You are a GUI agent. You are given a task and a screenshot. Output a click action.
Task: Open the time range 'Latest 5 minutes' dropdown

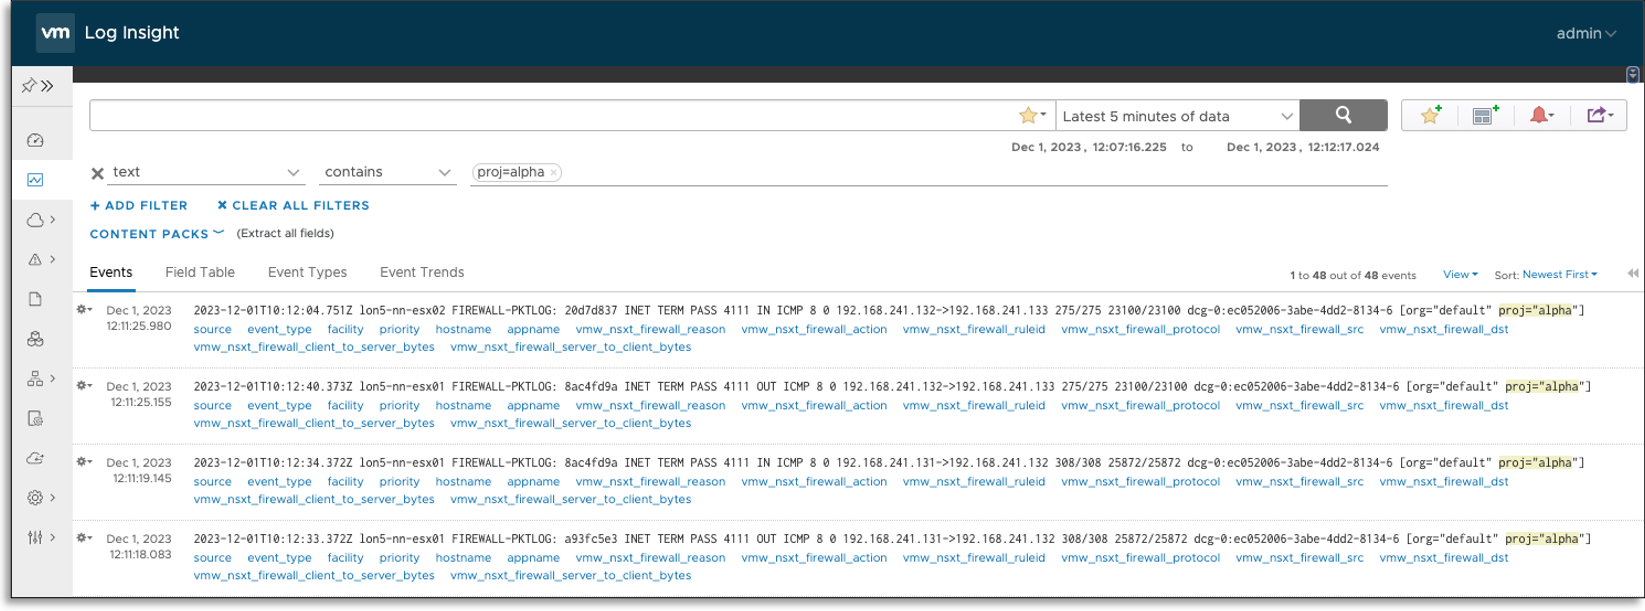tap(1177, 116)
